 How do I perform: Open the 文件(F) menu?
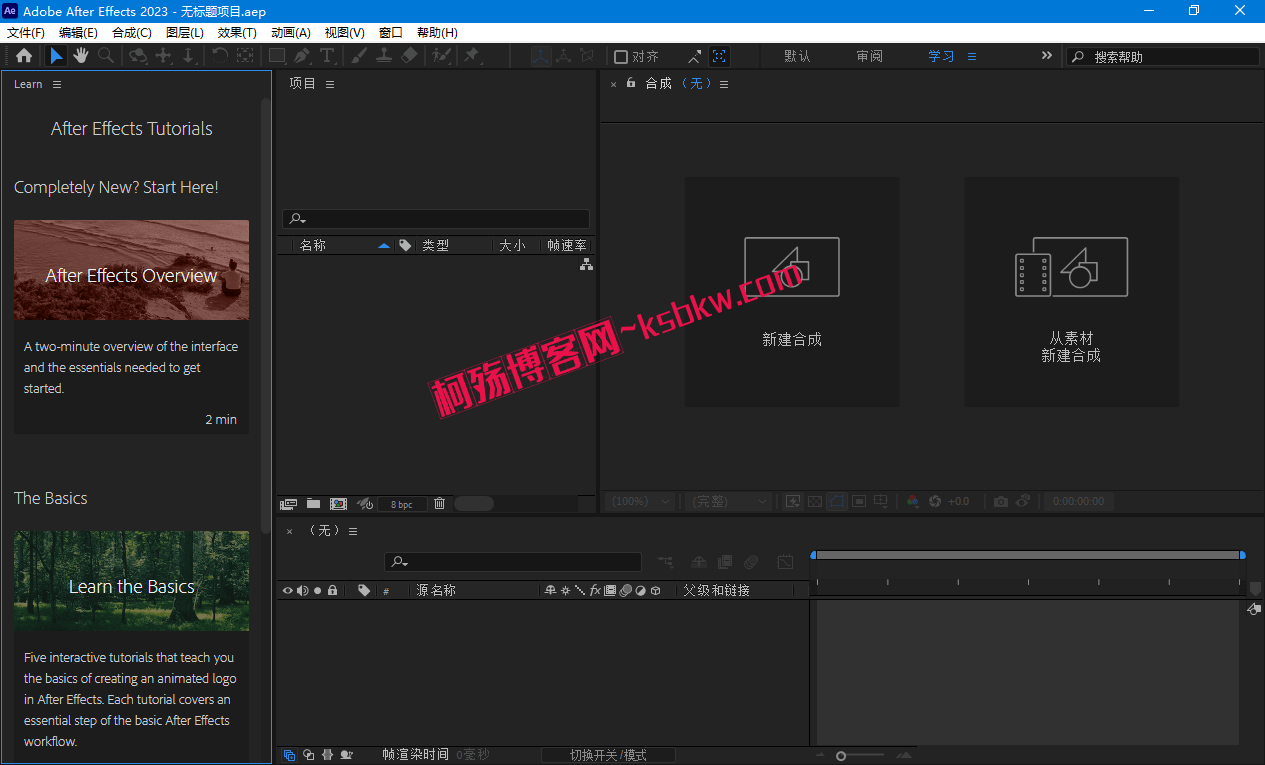26,33
